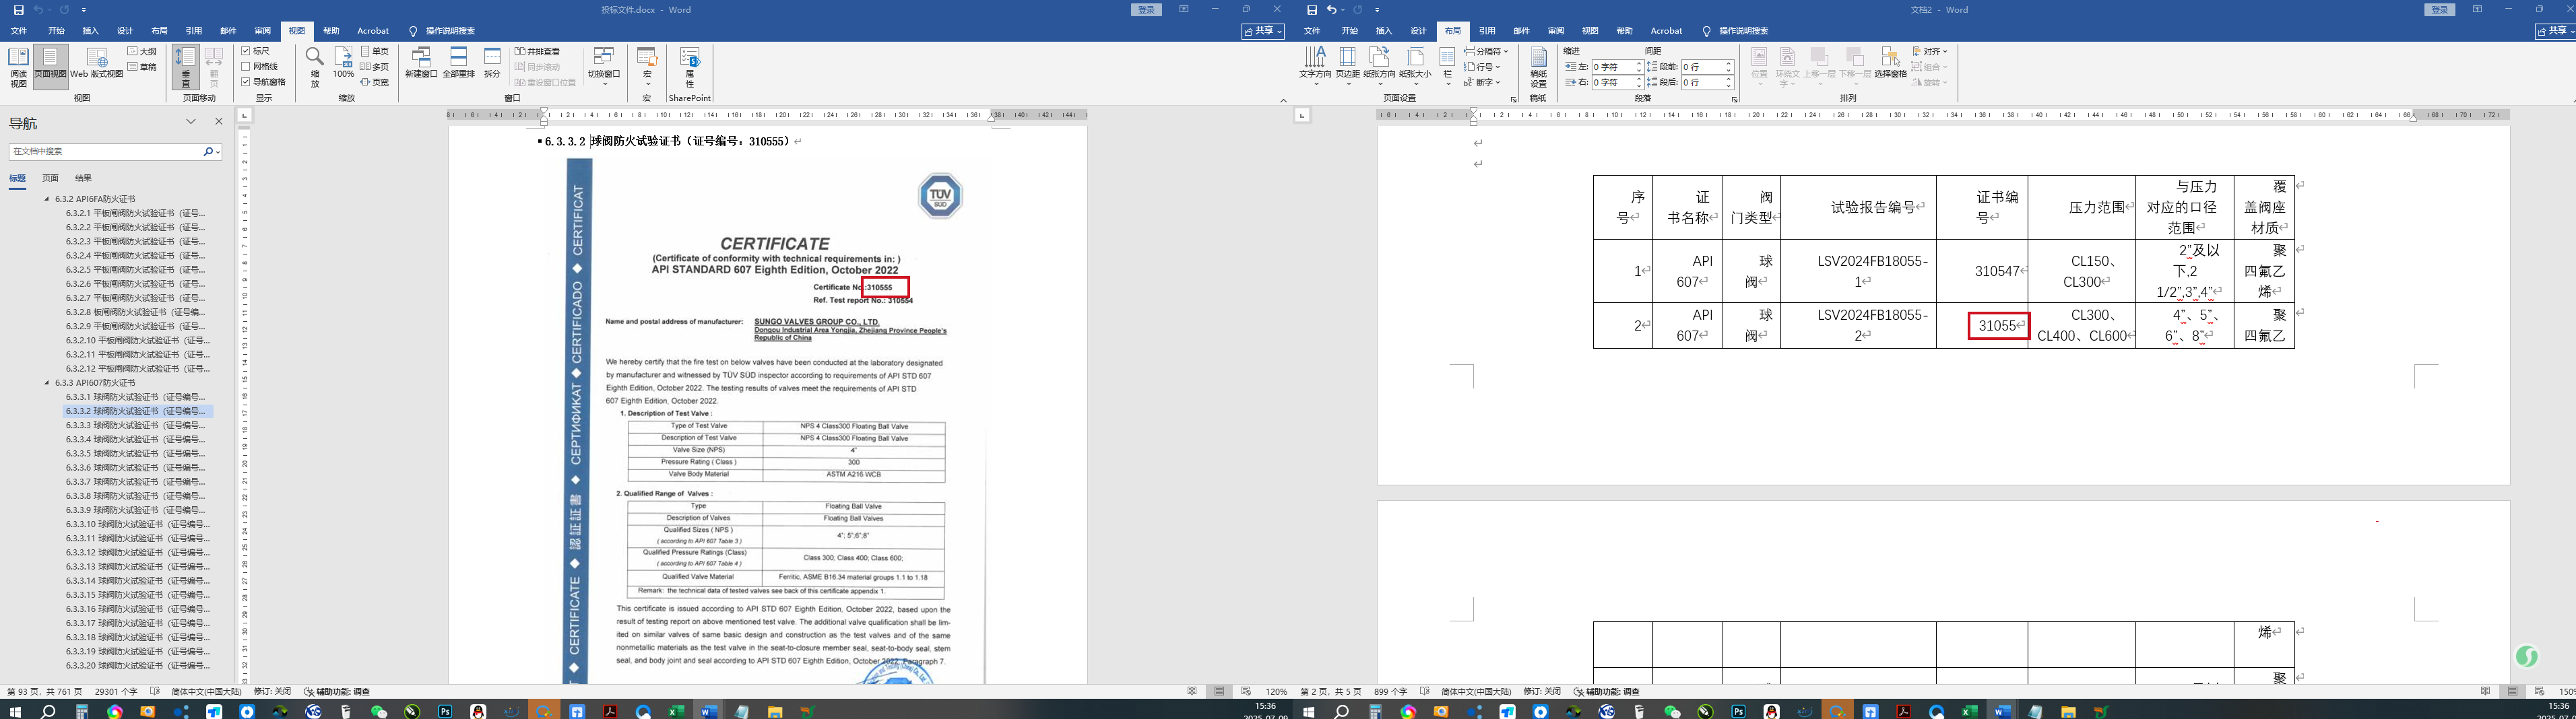This screenshot has height=719, width=2576.
Task: Switch navigation pane to 页面 tab
Action: click(50, 178)
